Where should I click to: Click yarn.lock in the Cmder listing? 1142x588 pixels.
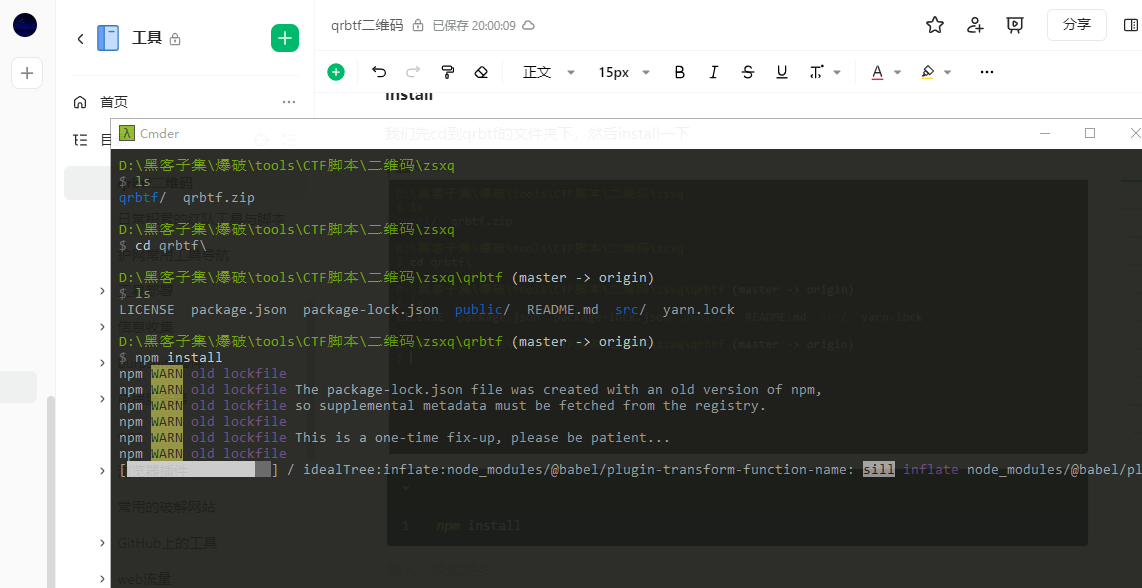click(x=698, y=310)
